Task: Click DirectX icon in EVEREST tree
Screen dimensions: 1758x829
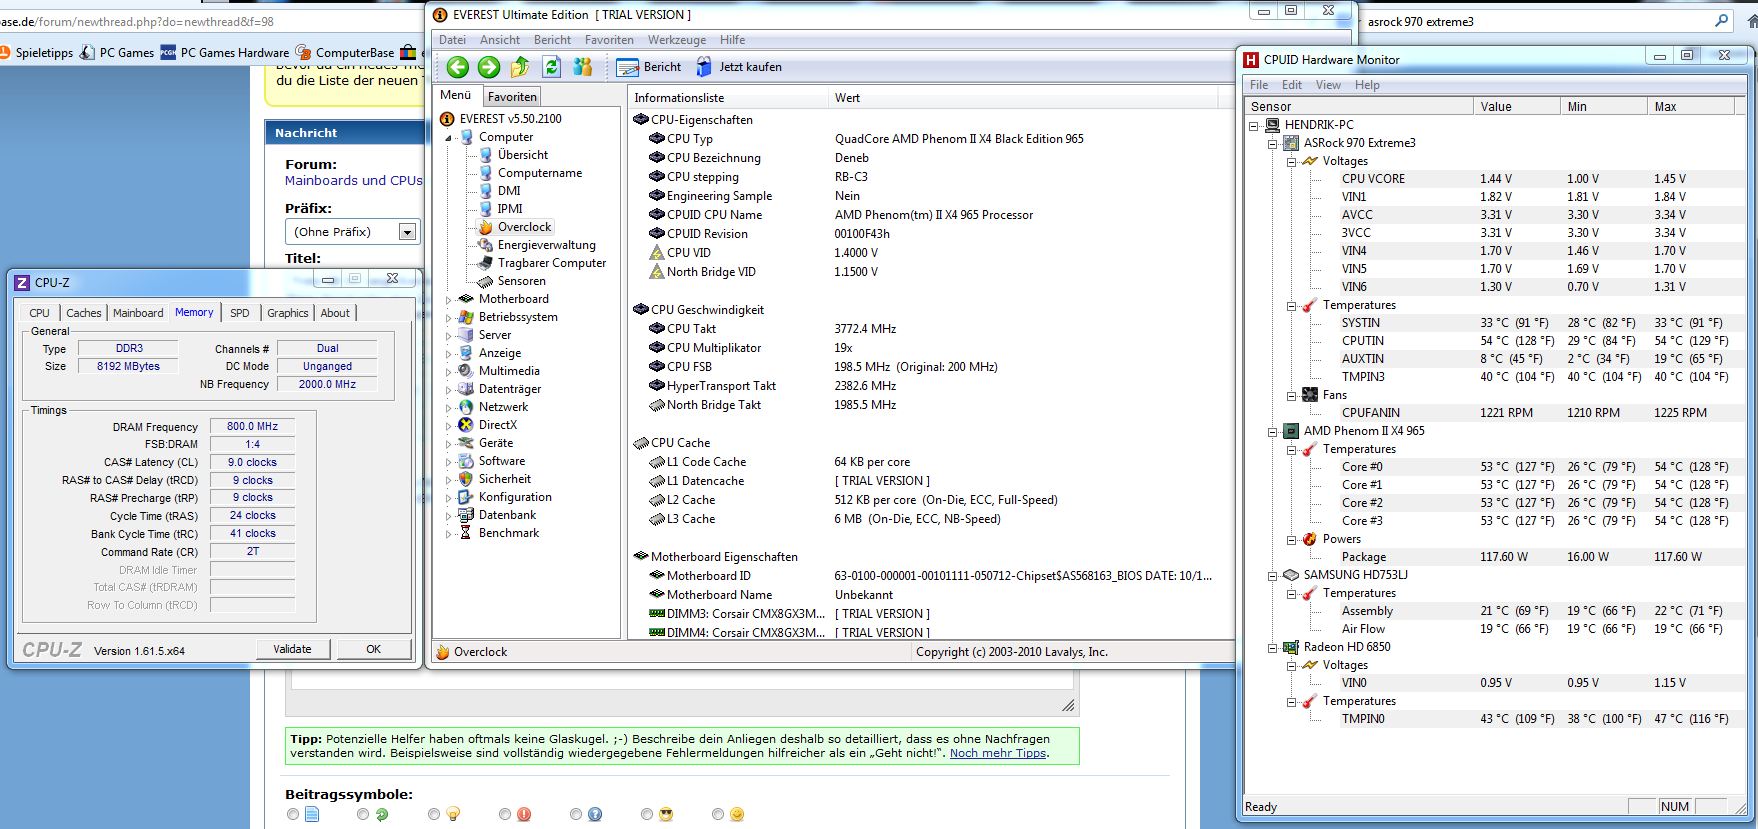Action: click(x=466, y=425)
